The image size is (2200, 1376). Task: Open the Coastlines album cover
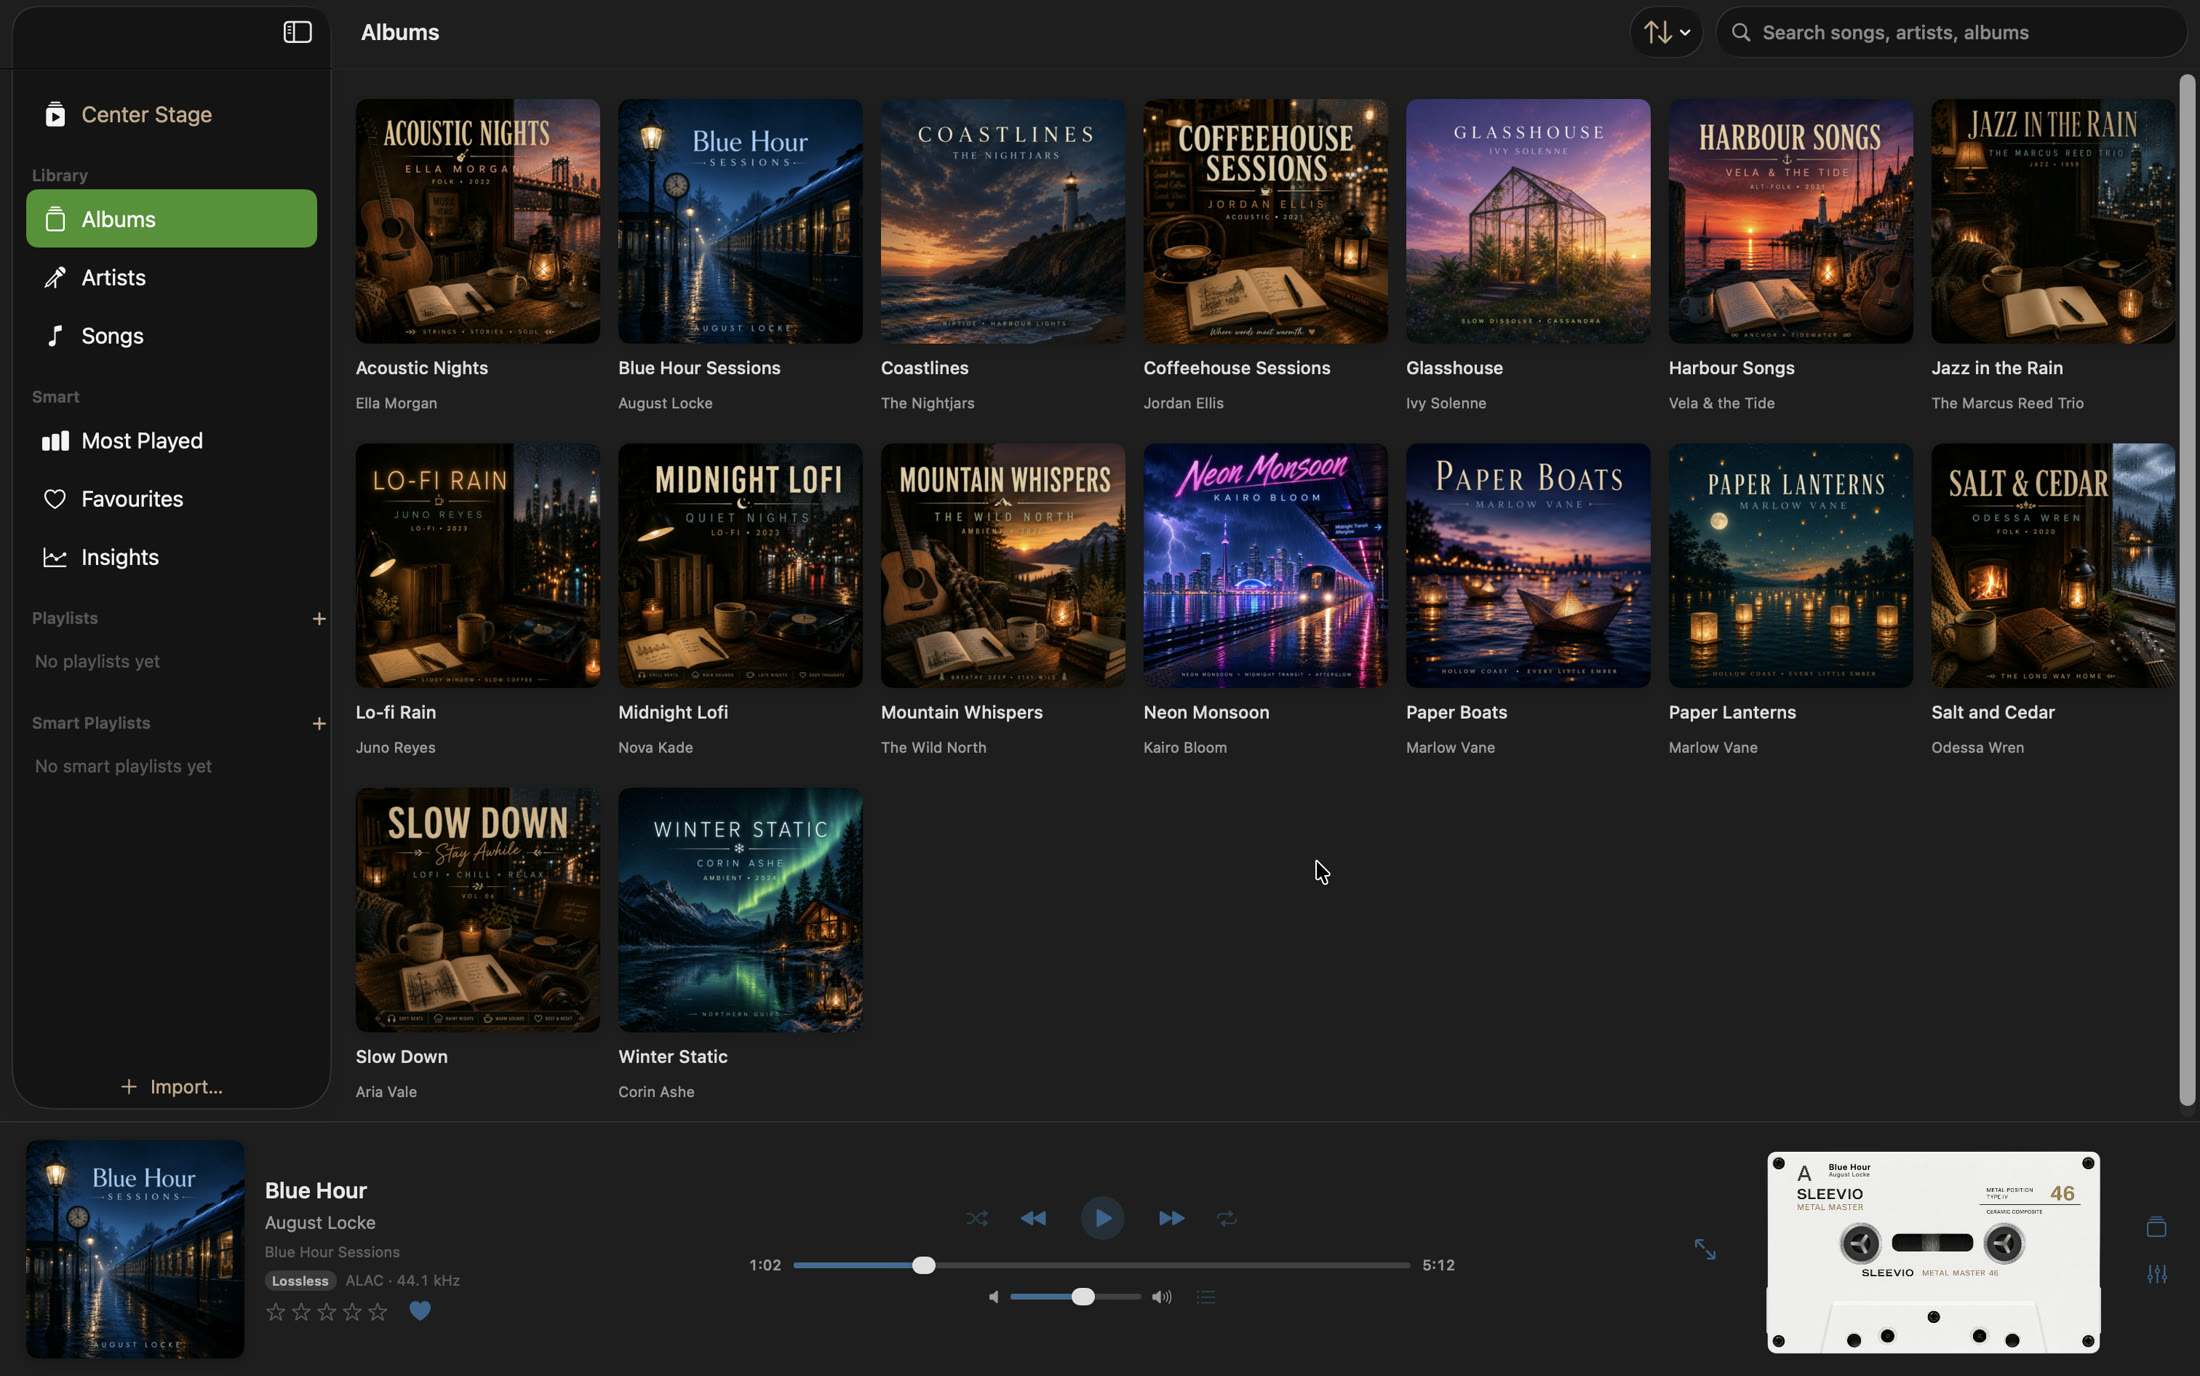1003,221
